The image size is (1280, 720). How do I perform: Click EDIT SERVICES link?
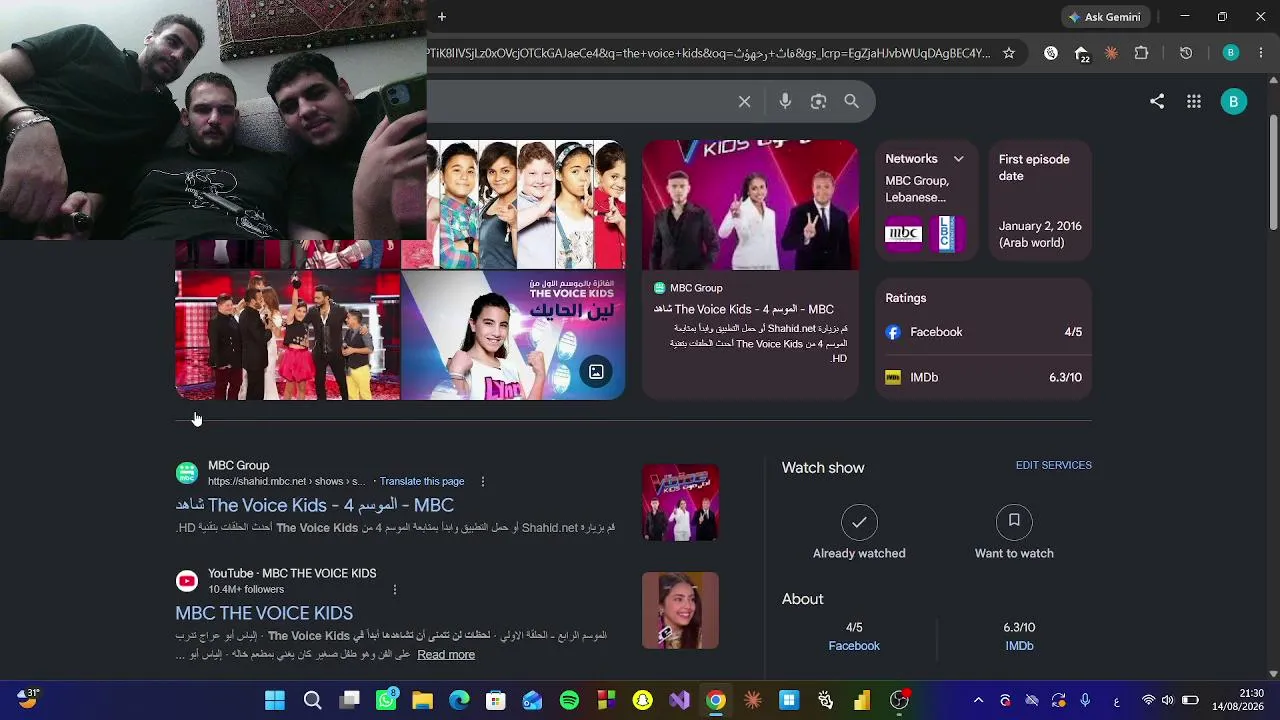pos(1054,465)
